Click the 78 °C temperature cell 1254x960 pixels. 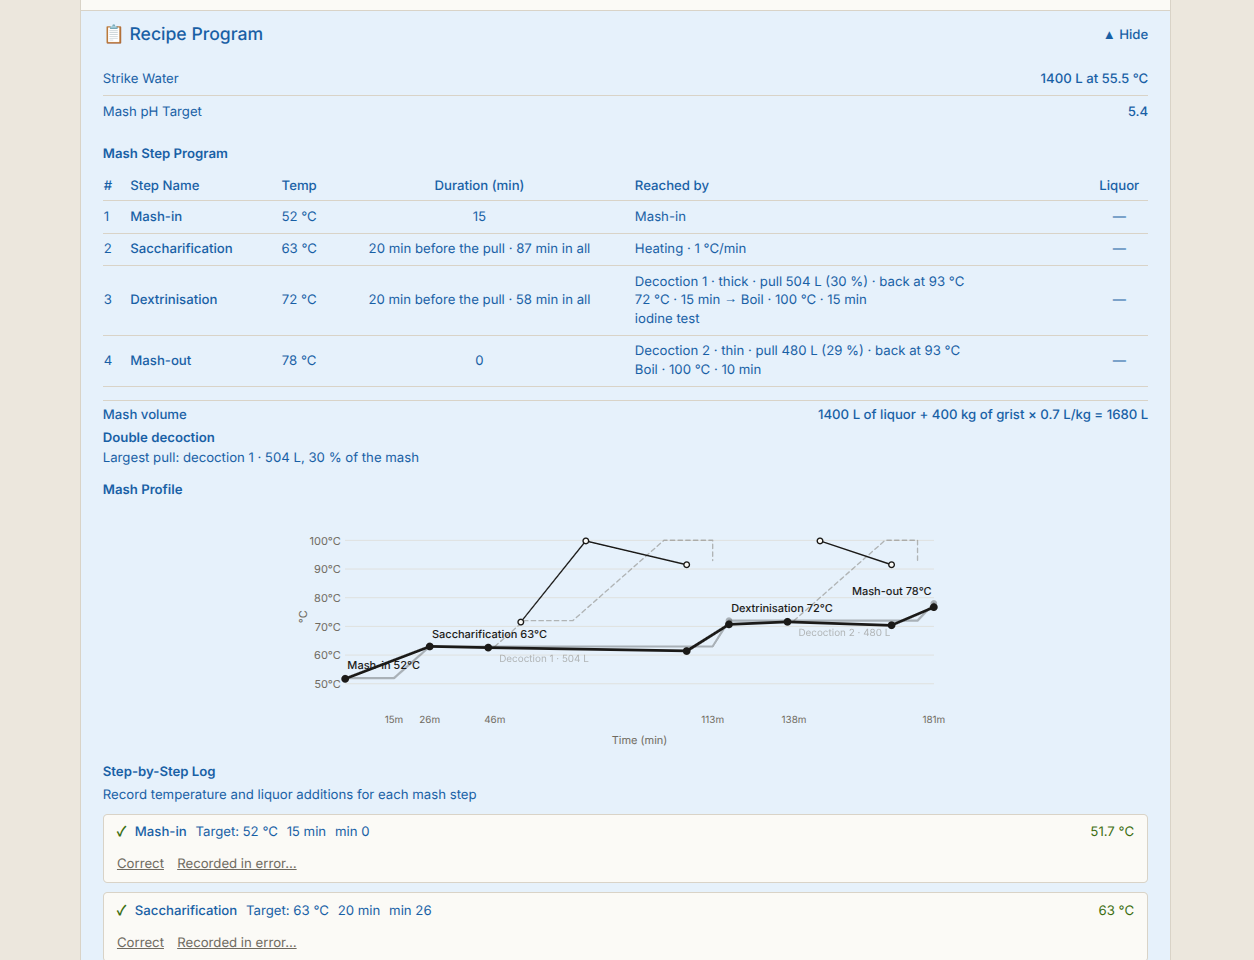299,360
